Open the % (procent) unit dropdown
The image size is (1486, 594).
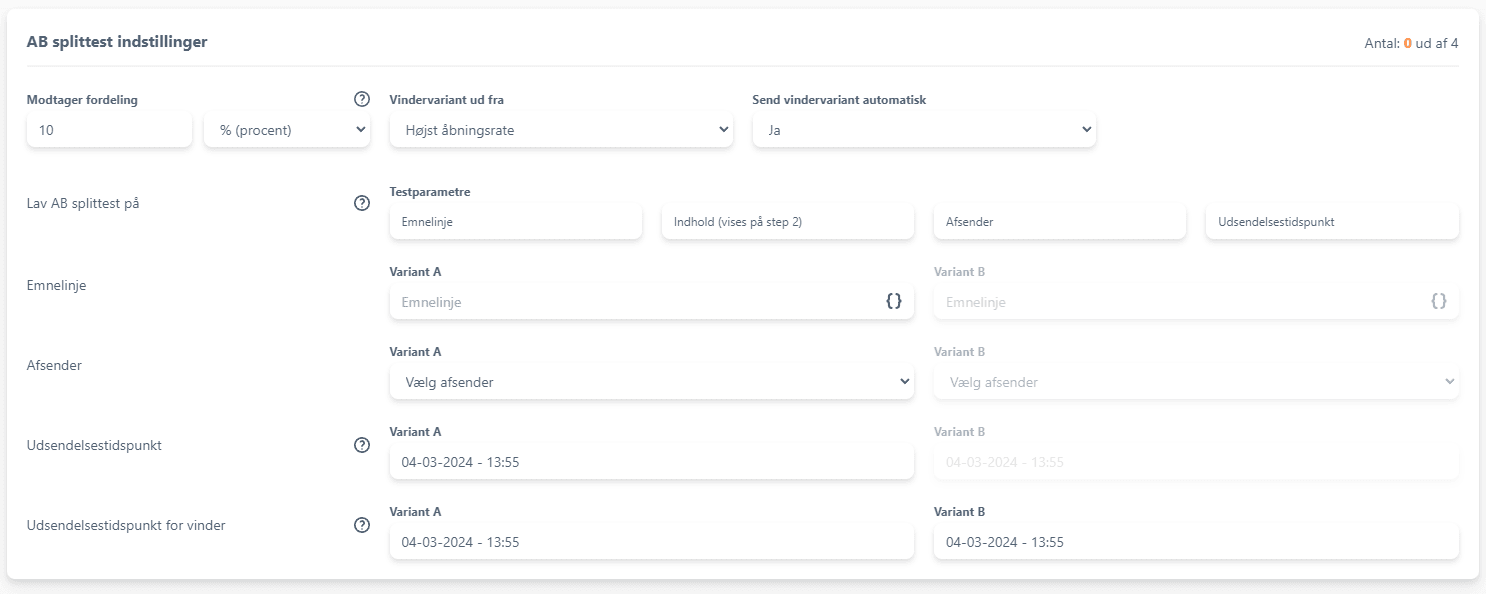point(287,130)
